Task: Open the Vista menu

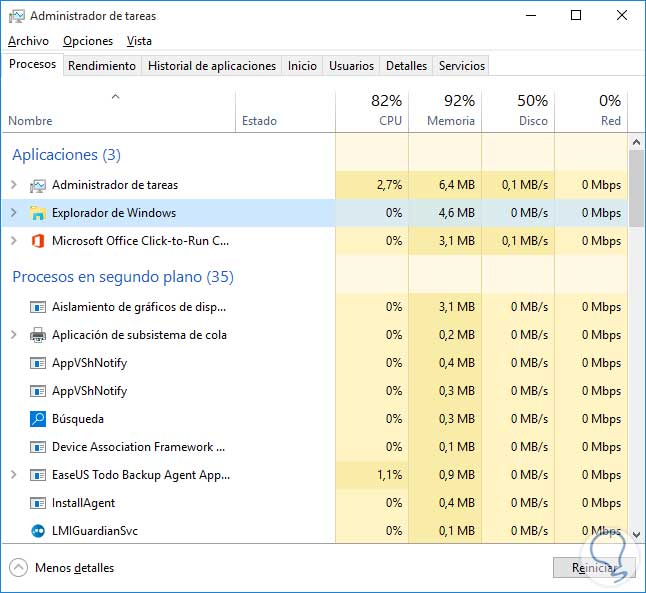Action: pos(139,41)
